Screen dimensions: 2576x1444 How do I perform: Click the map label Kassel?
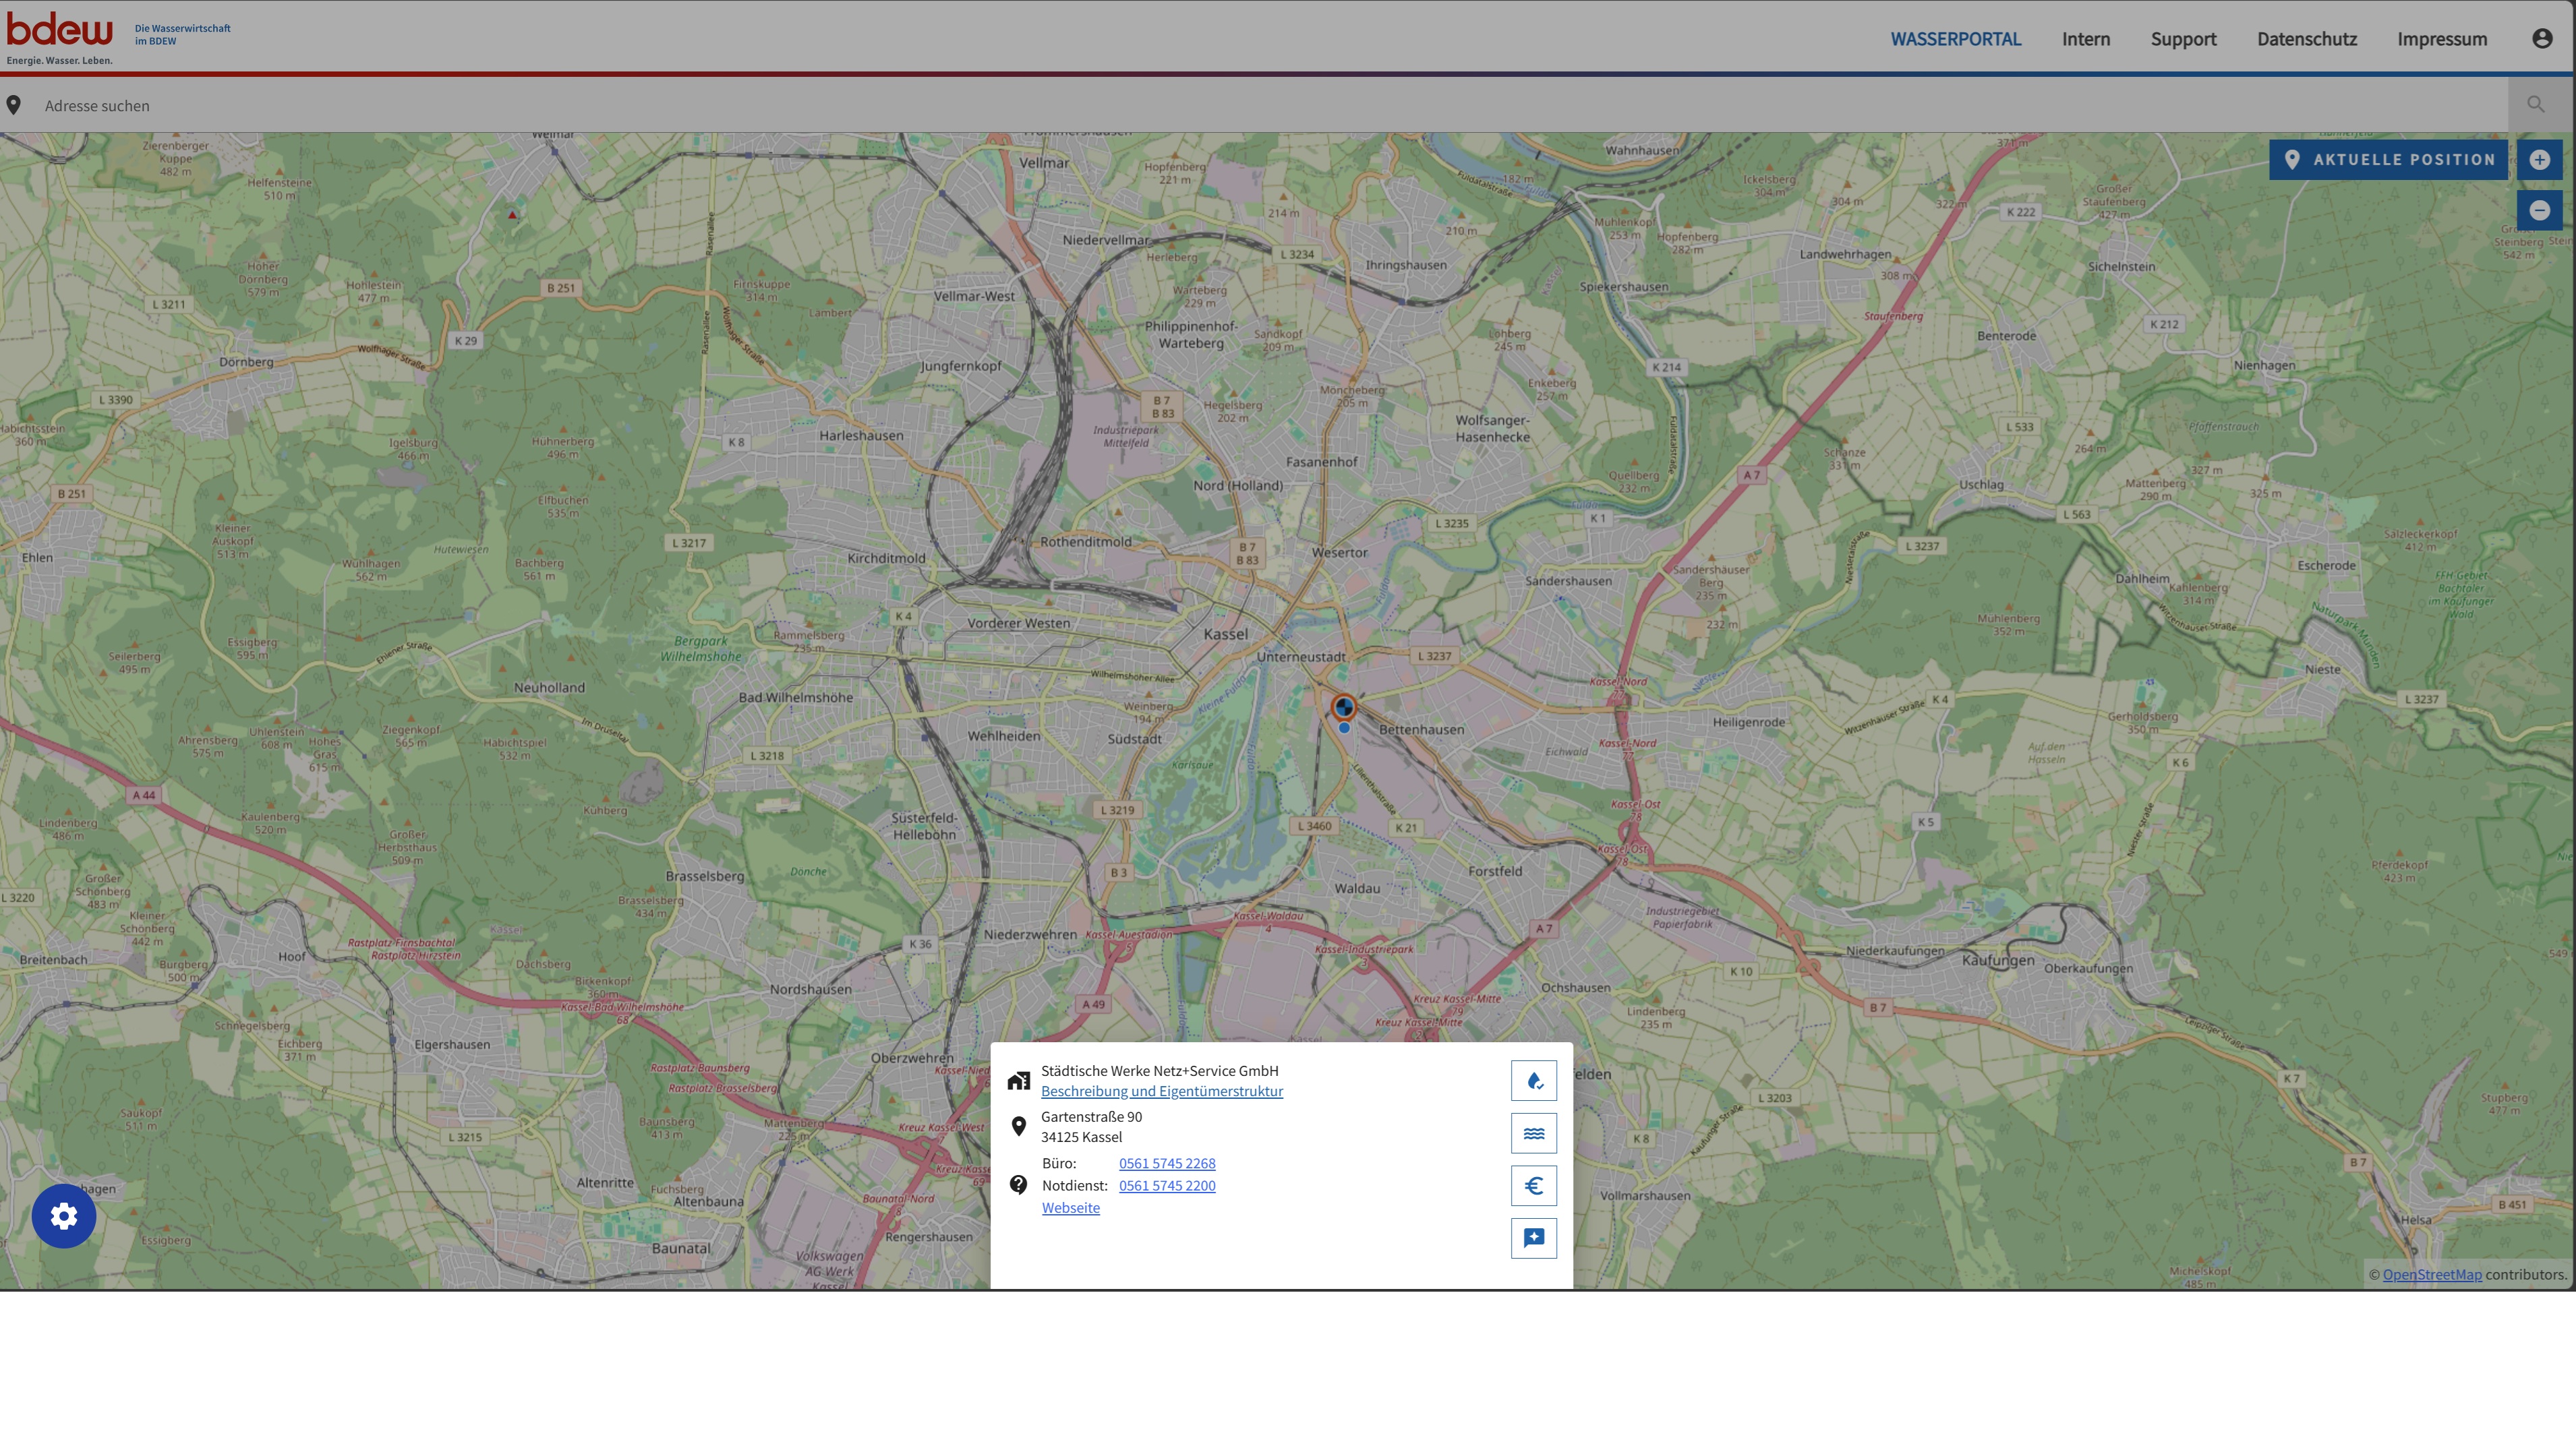pos(1225,634)
